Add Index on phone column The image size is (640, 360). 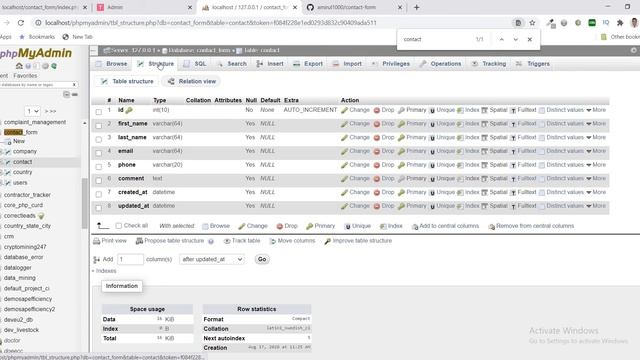(468, 165)
